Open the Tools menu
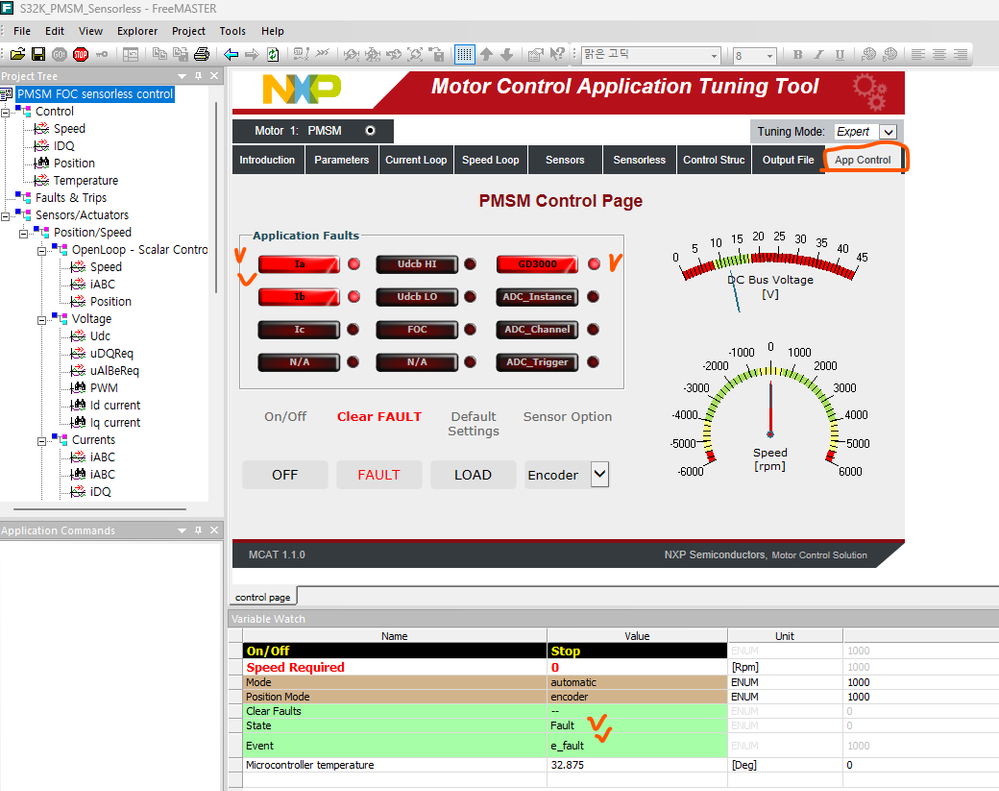 point(233,31)
